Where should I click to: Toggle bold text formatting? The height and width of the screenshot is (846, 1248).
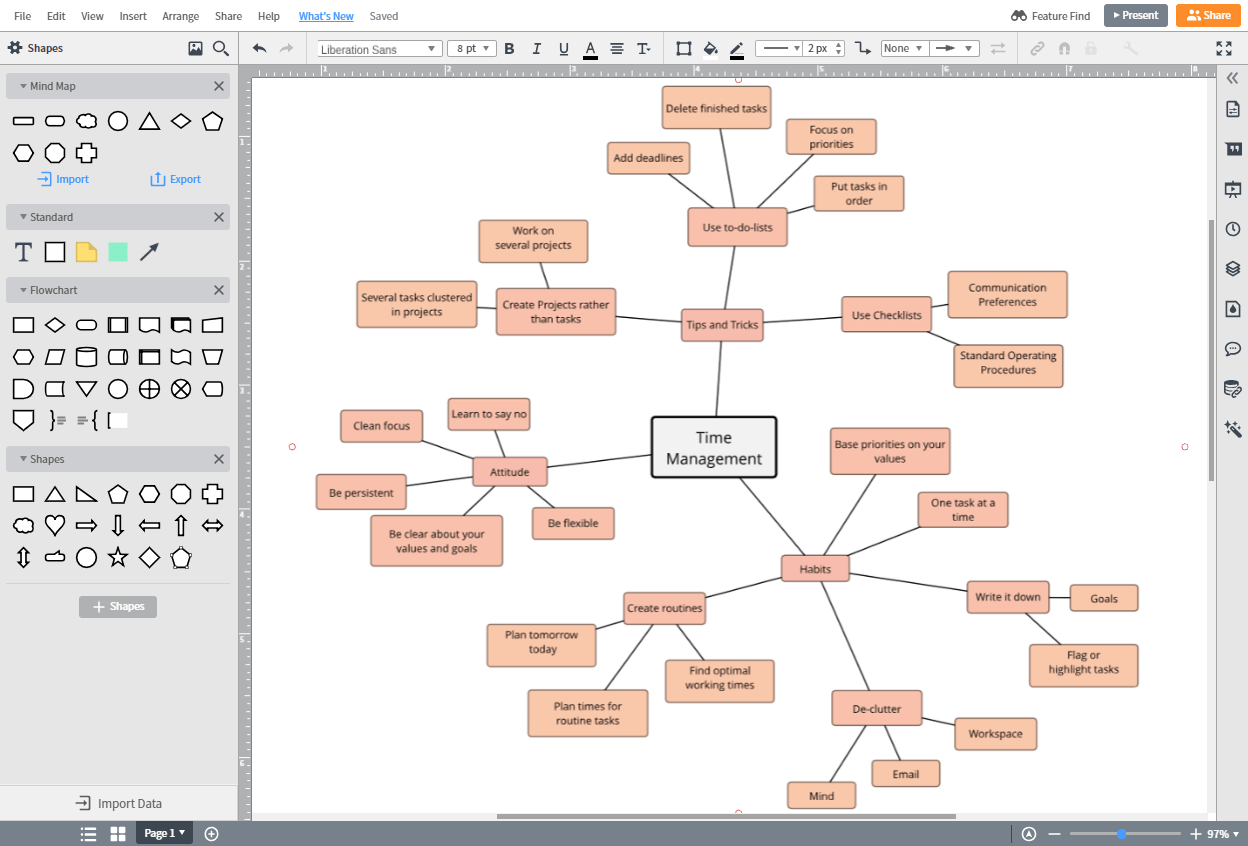(509, 48)
